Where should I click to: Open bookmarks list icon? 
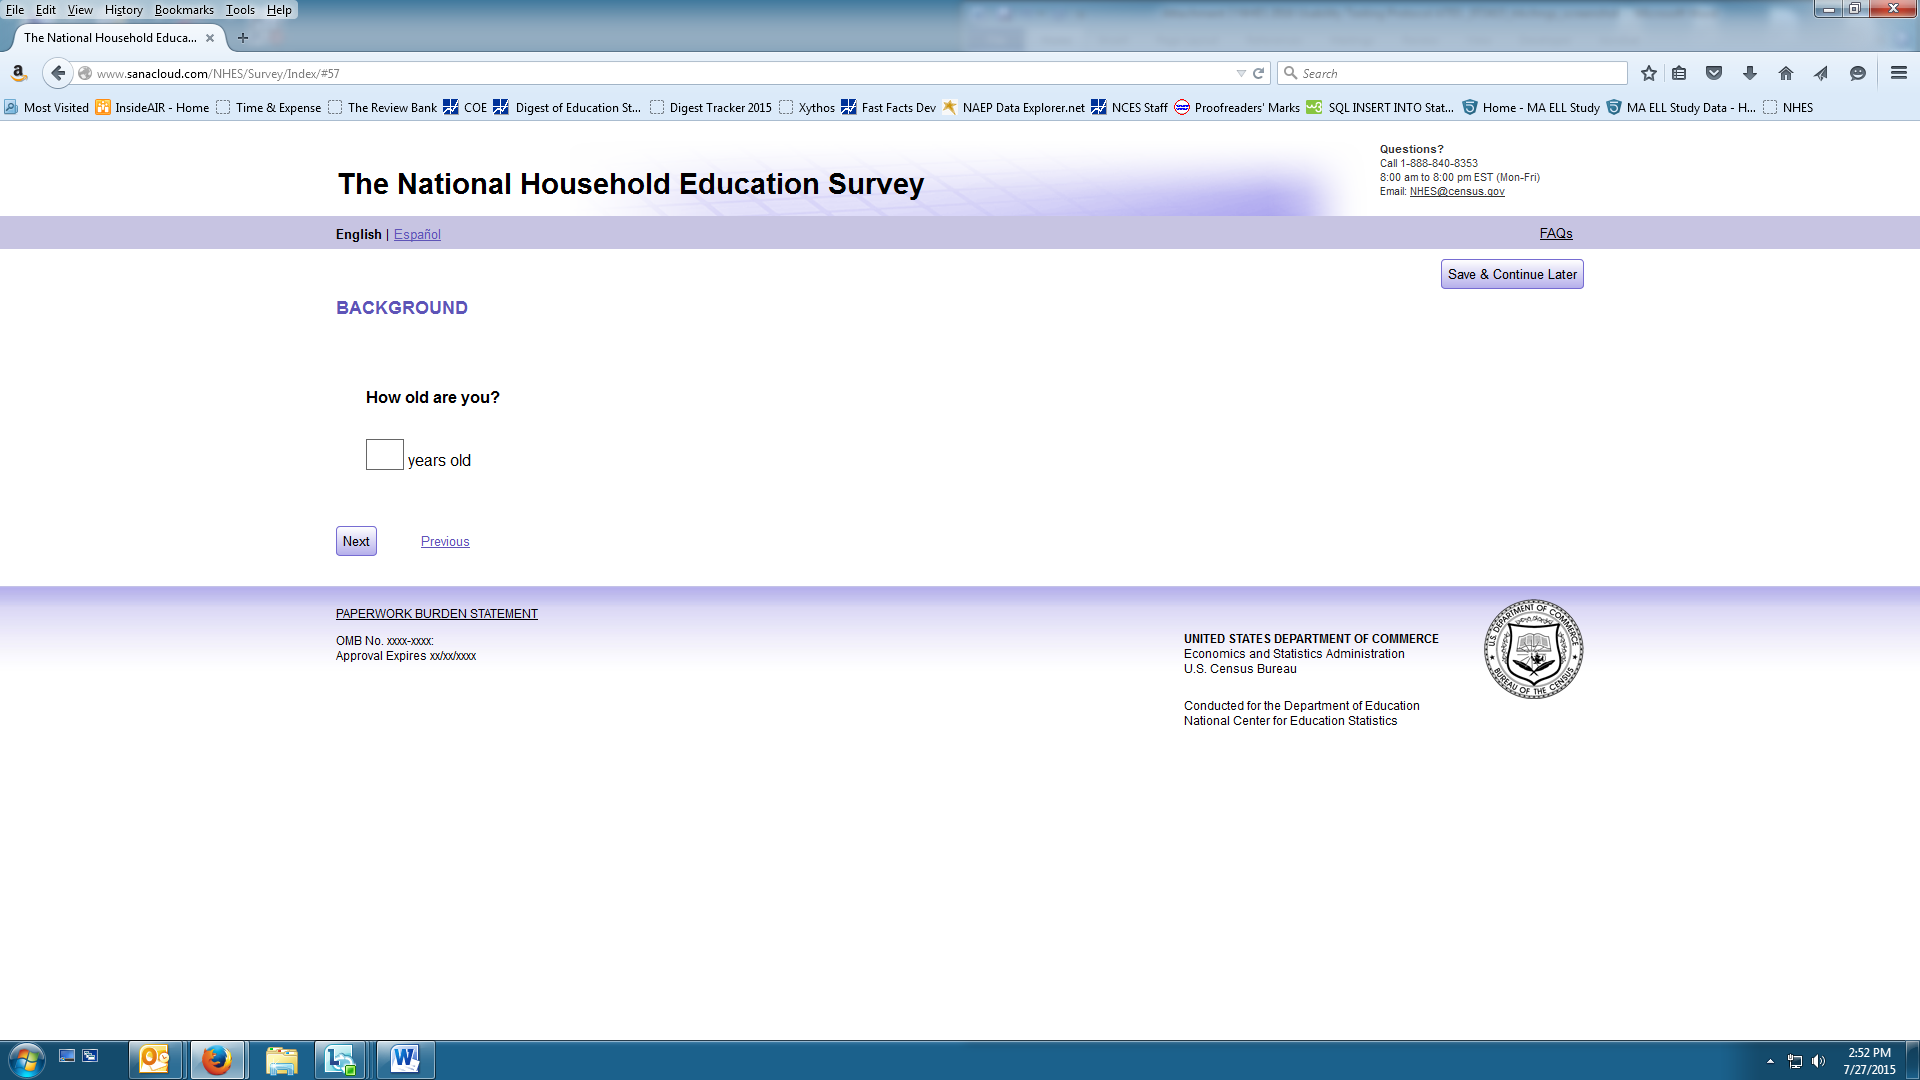(x=1679, y=73)
